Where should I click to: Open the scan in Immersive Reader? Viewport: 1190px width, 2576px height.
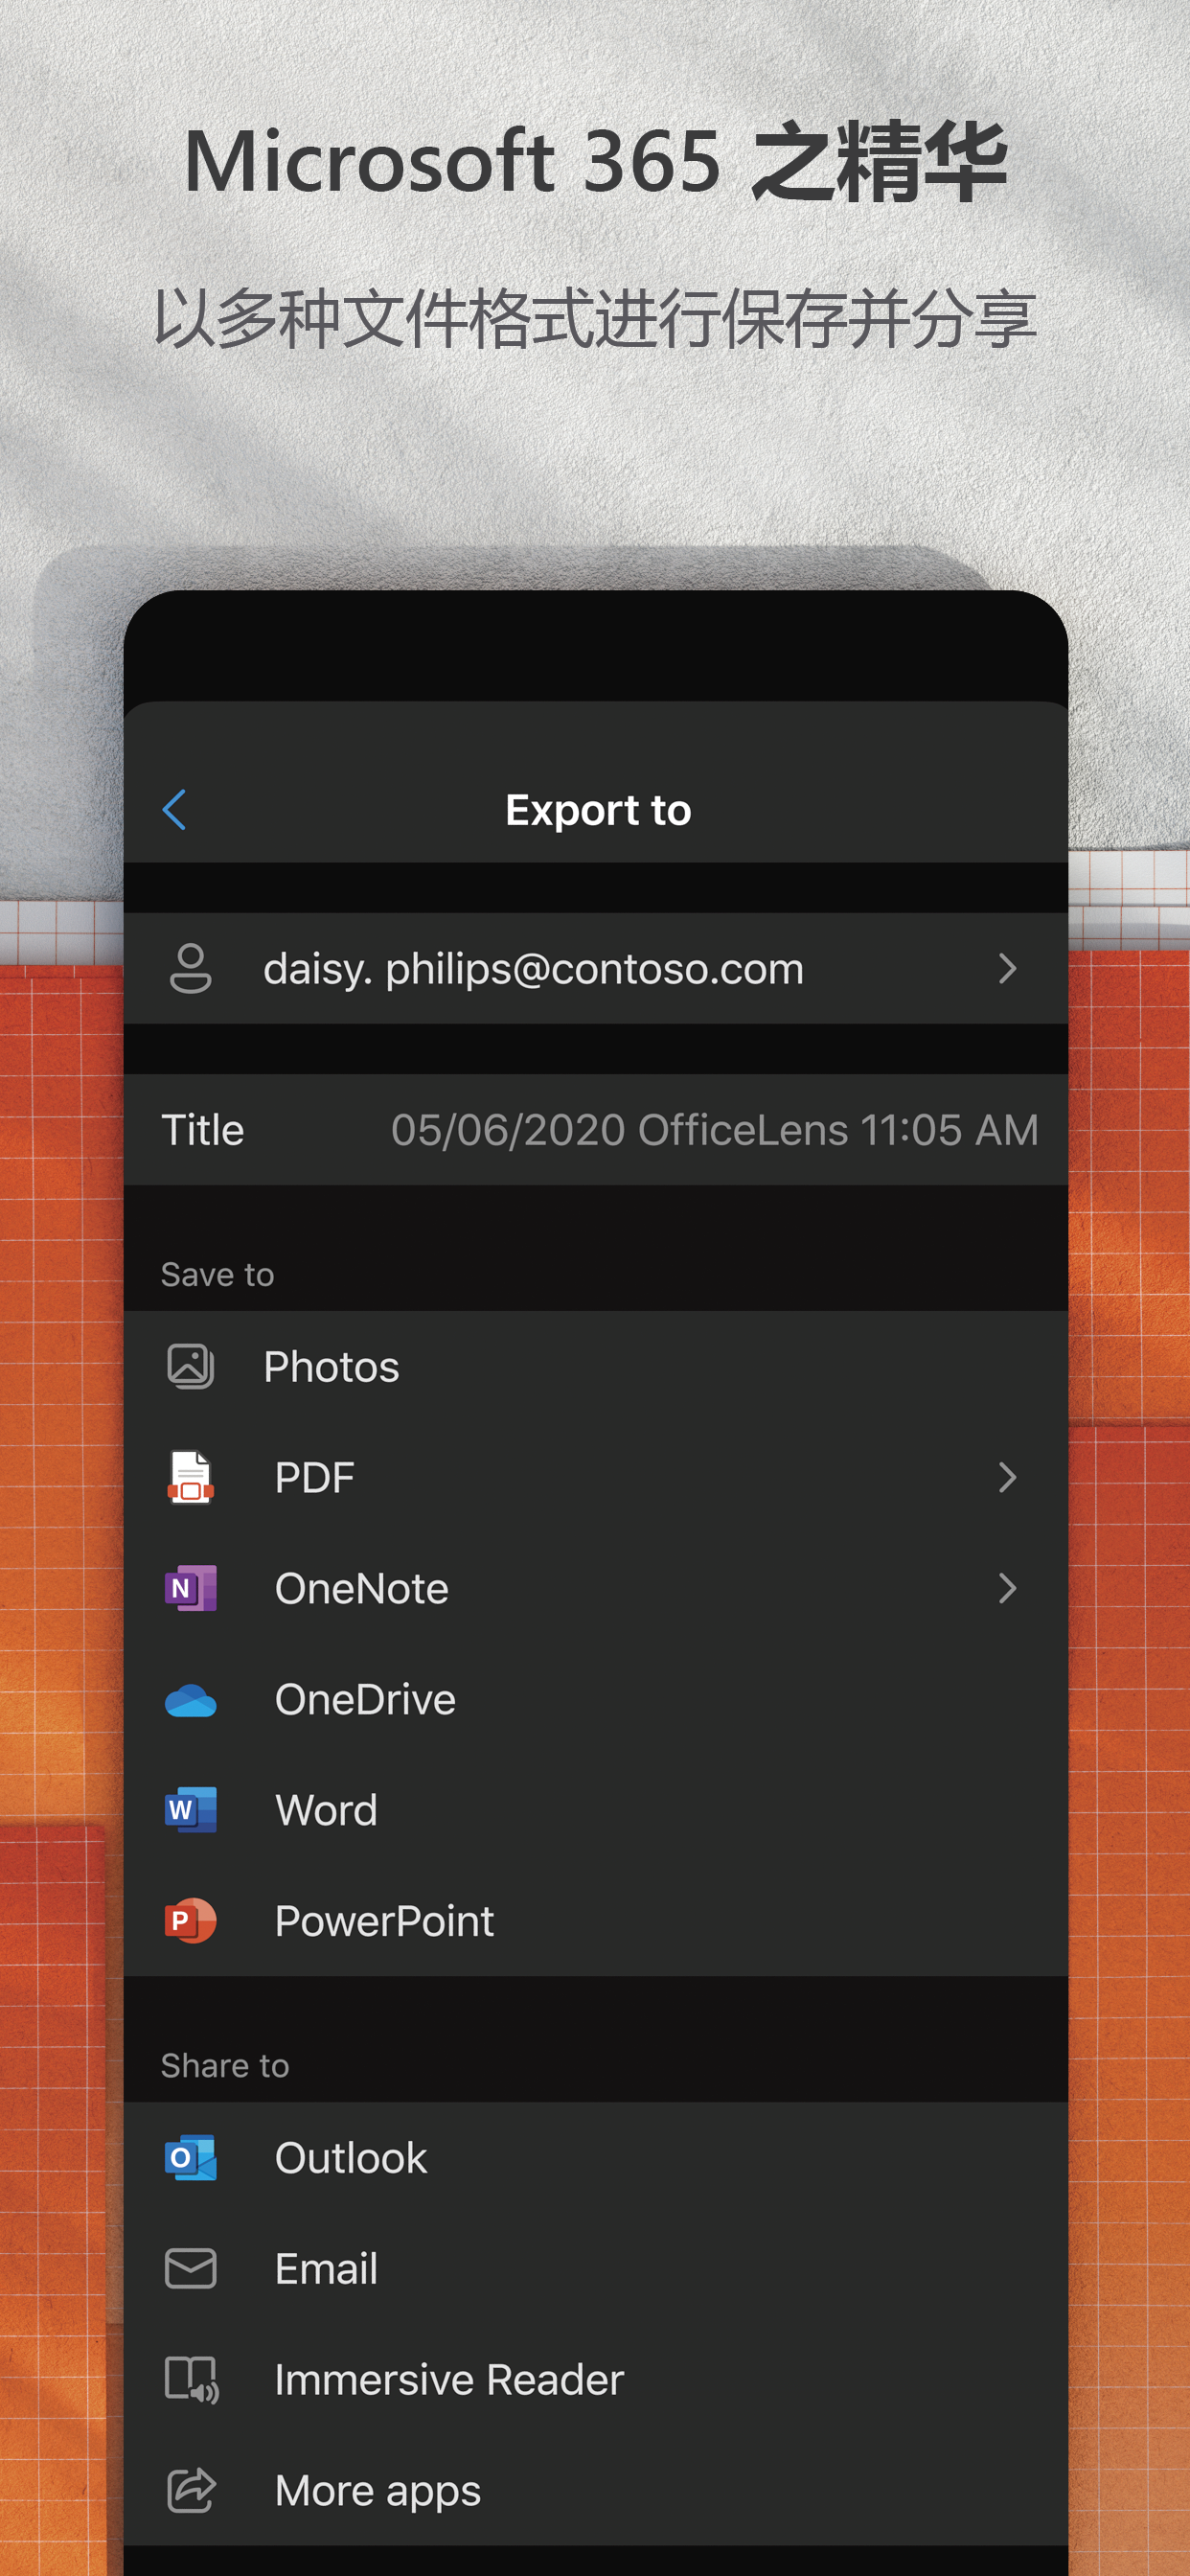pos(596,2380)
